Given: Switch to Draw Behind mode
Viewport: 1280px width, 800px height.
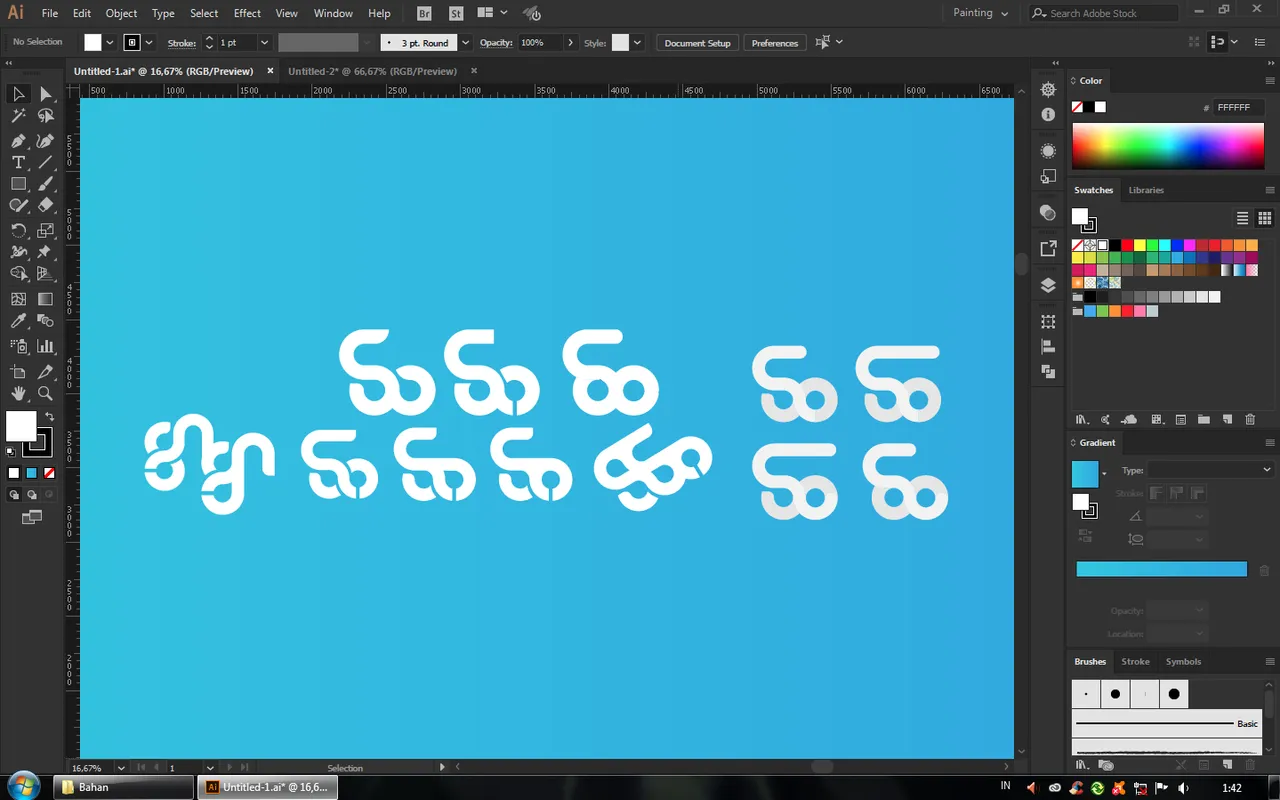Looking at the screenshot, I should click(x=32, y=495).
